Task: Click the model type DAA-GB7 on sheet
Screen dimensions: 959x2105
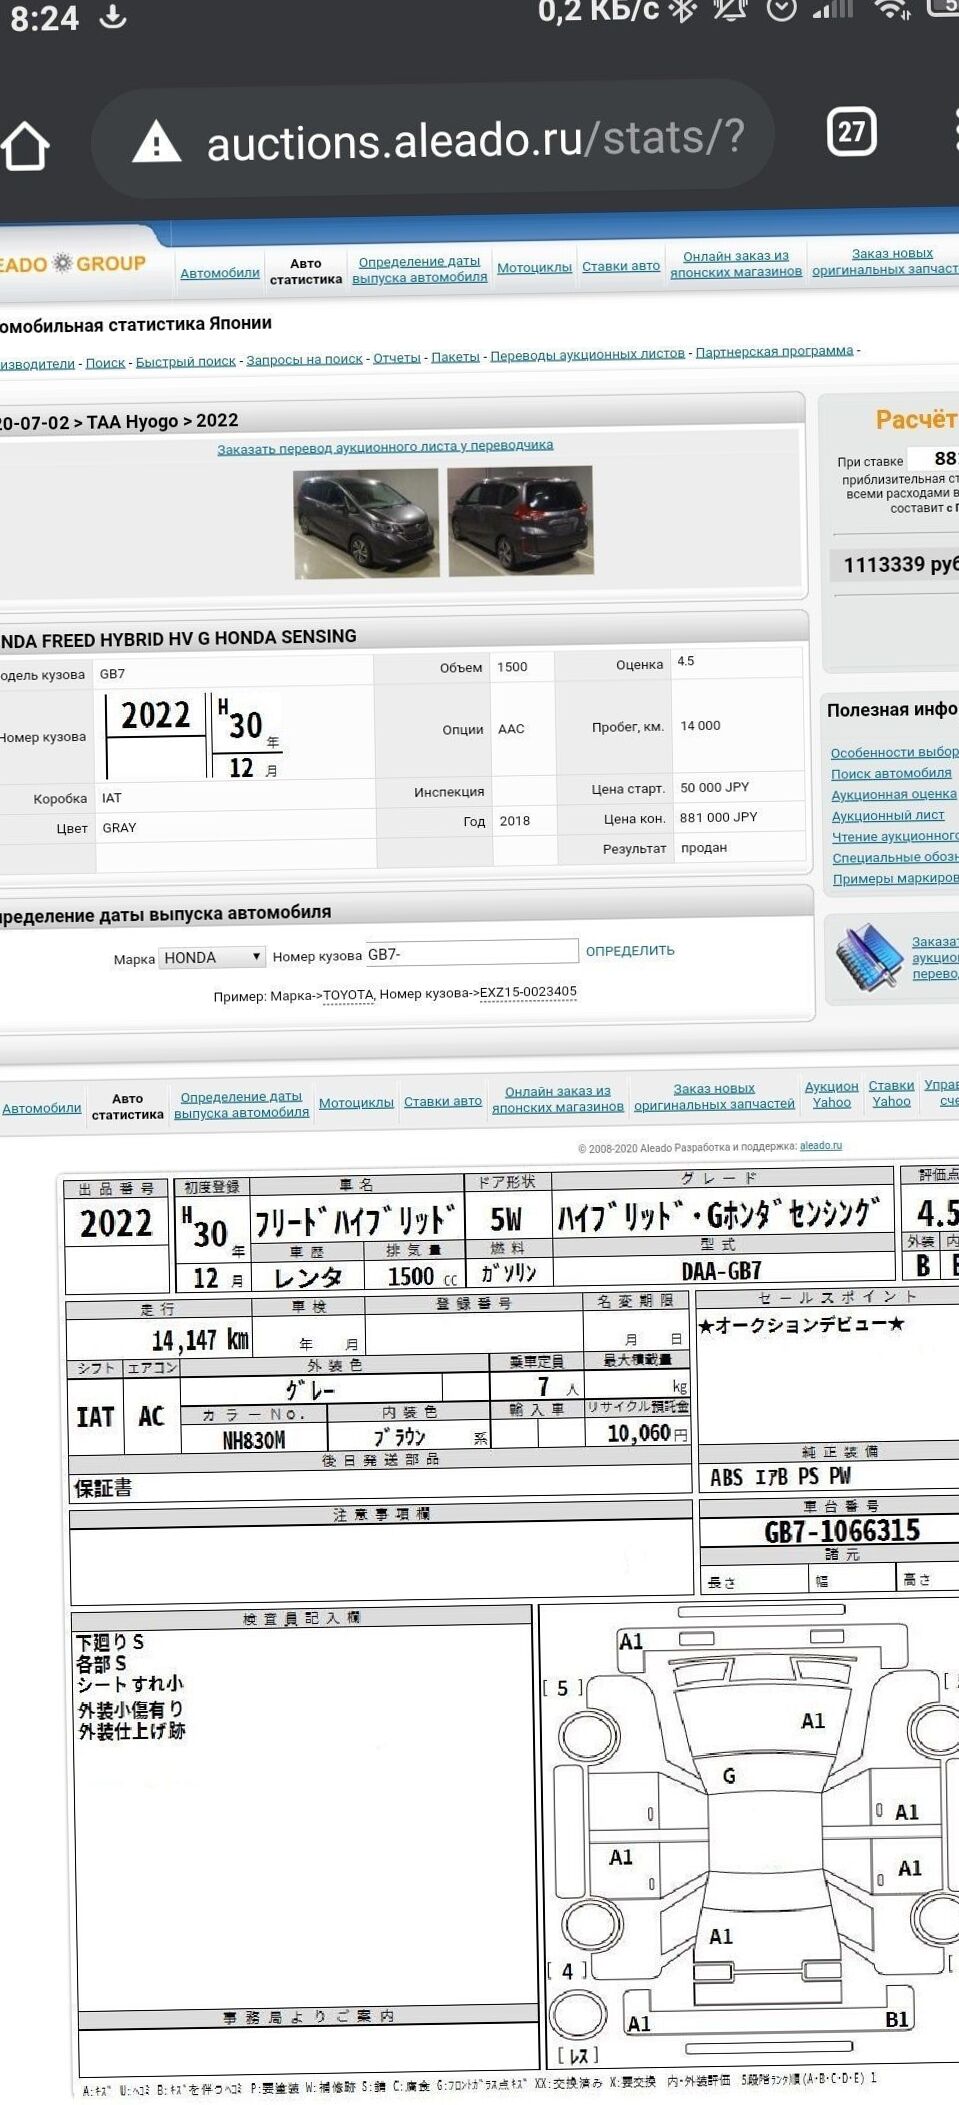Action: click(x=722, y=1270)
